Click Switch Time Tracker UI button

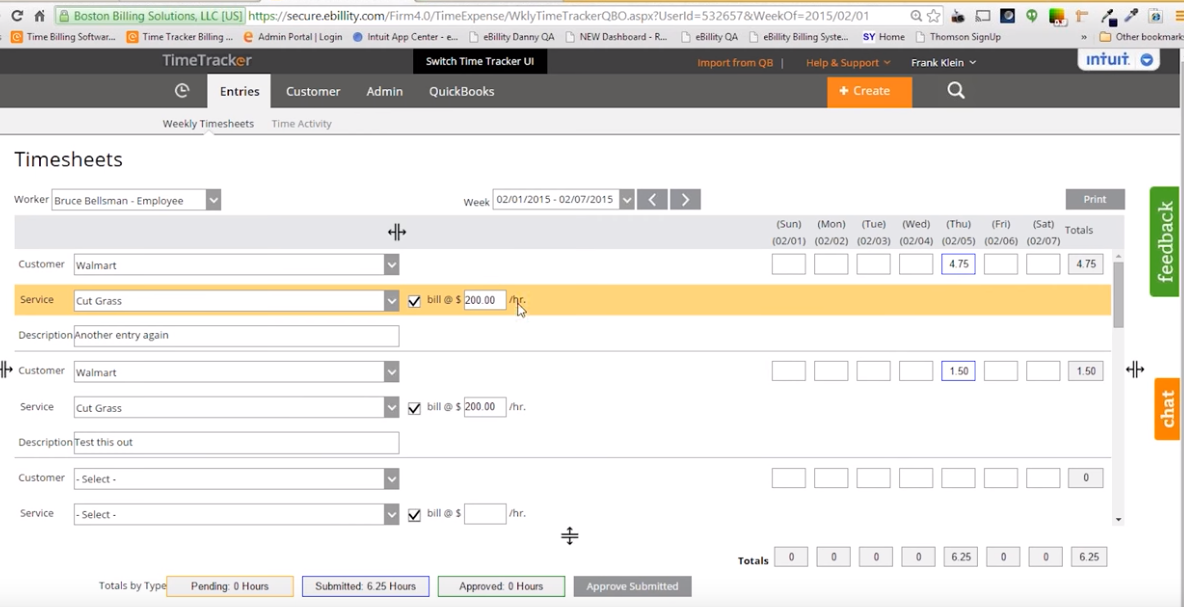pos(479,62)
